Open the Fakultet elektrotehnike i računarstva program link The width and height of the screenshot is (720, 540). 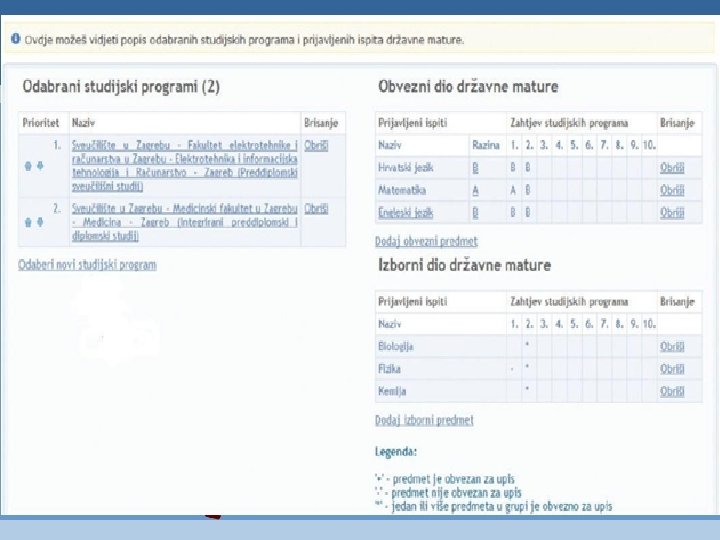point(185,166)
